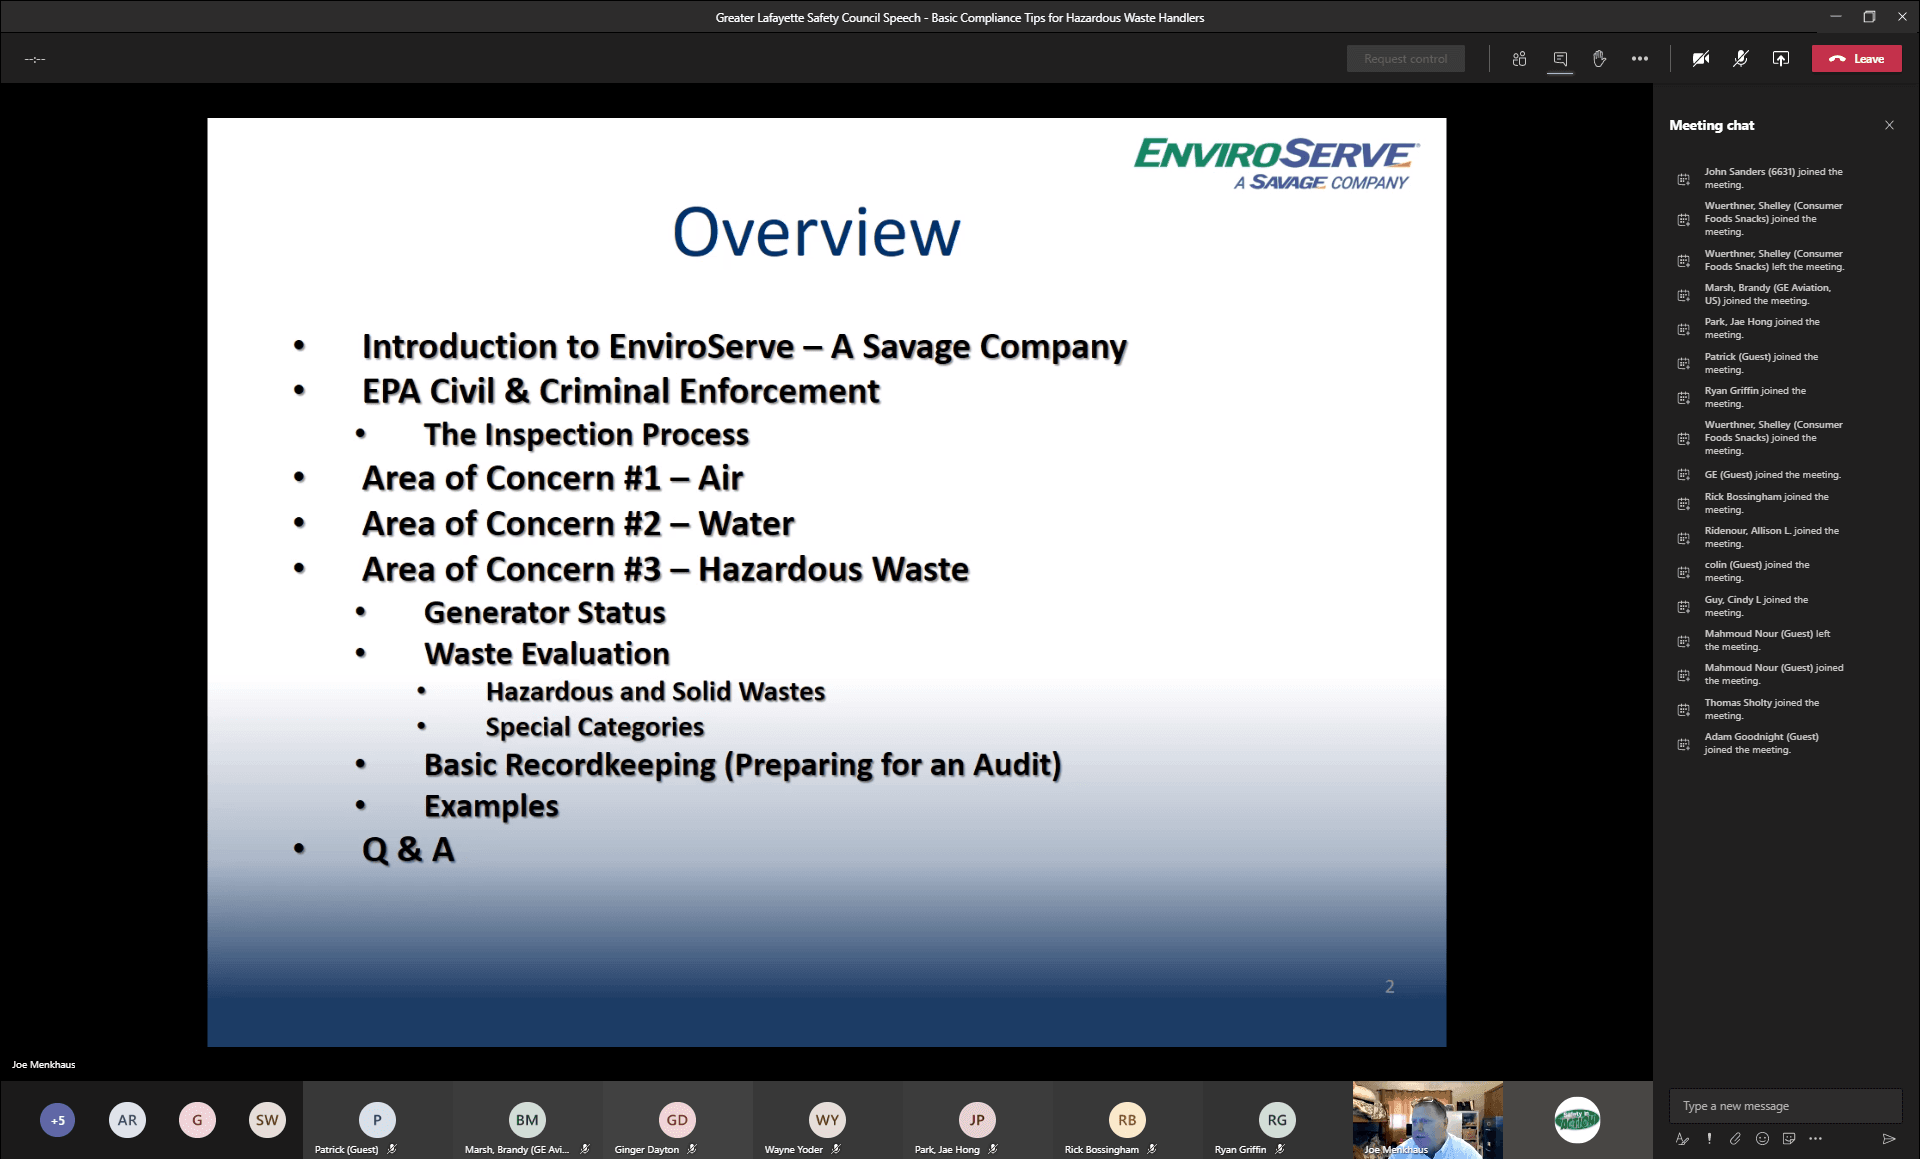Open the sticker picker
Viewport: 1920px width, 1159px height.
[x=1789, y=1138]
